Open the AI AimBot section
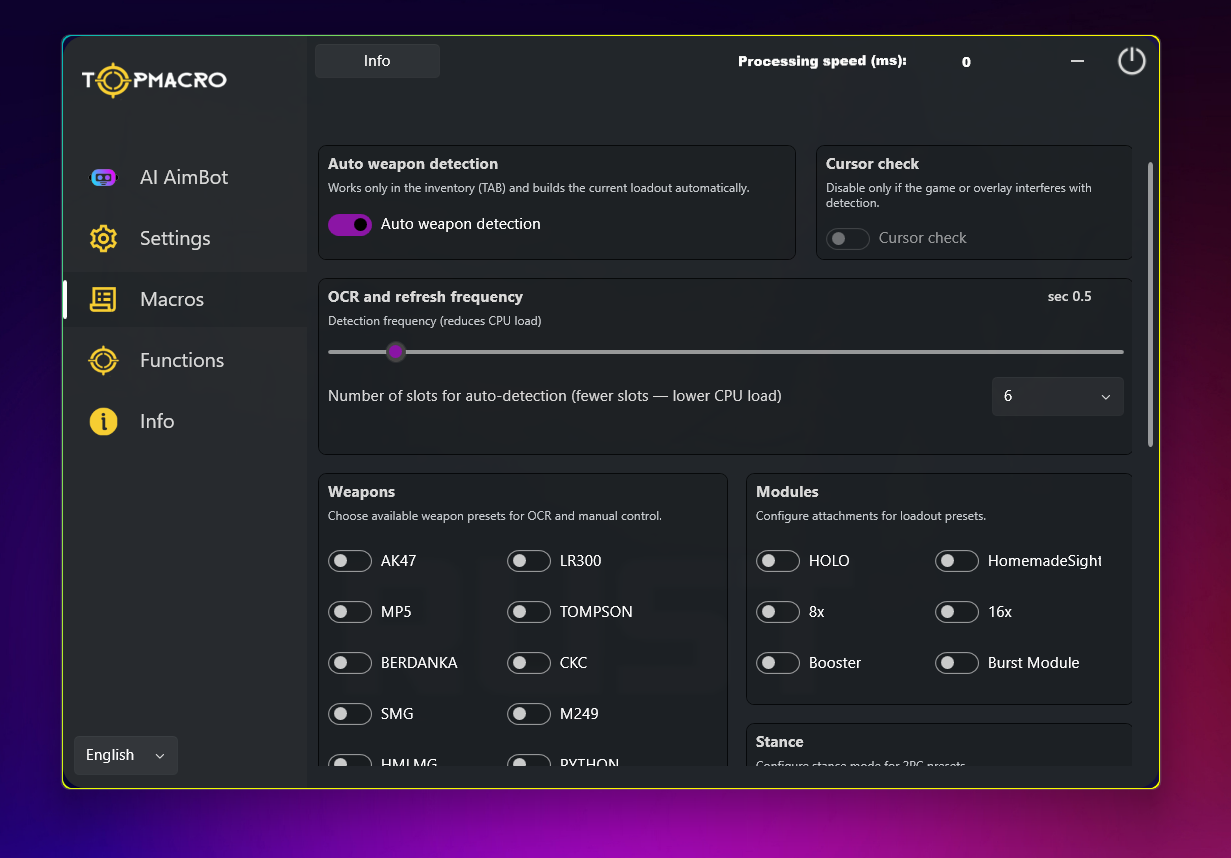This screenshot has width=1231, height=858. [x=185, y=178]
